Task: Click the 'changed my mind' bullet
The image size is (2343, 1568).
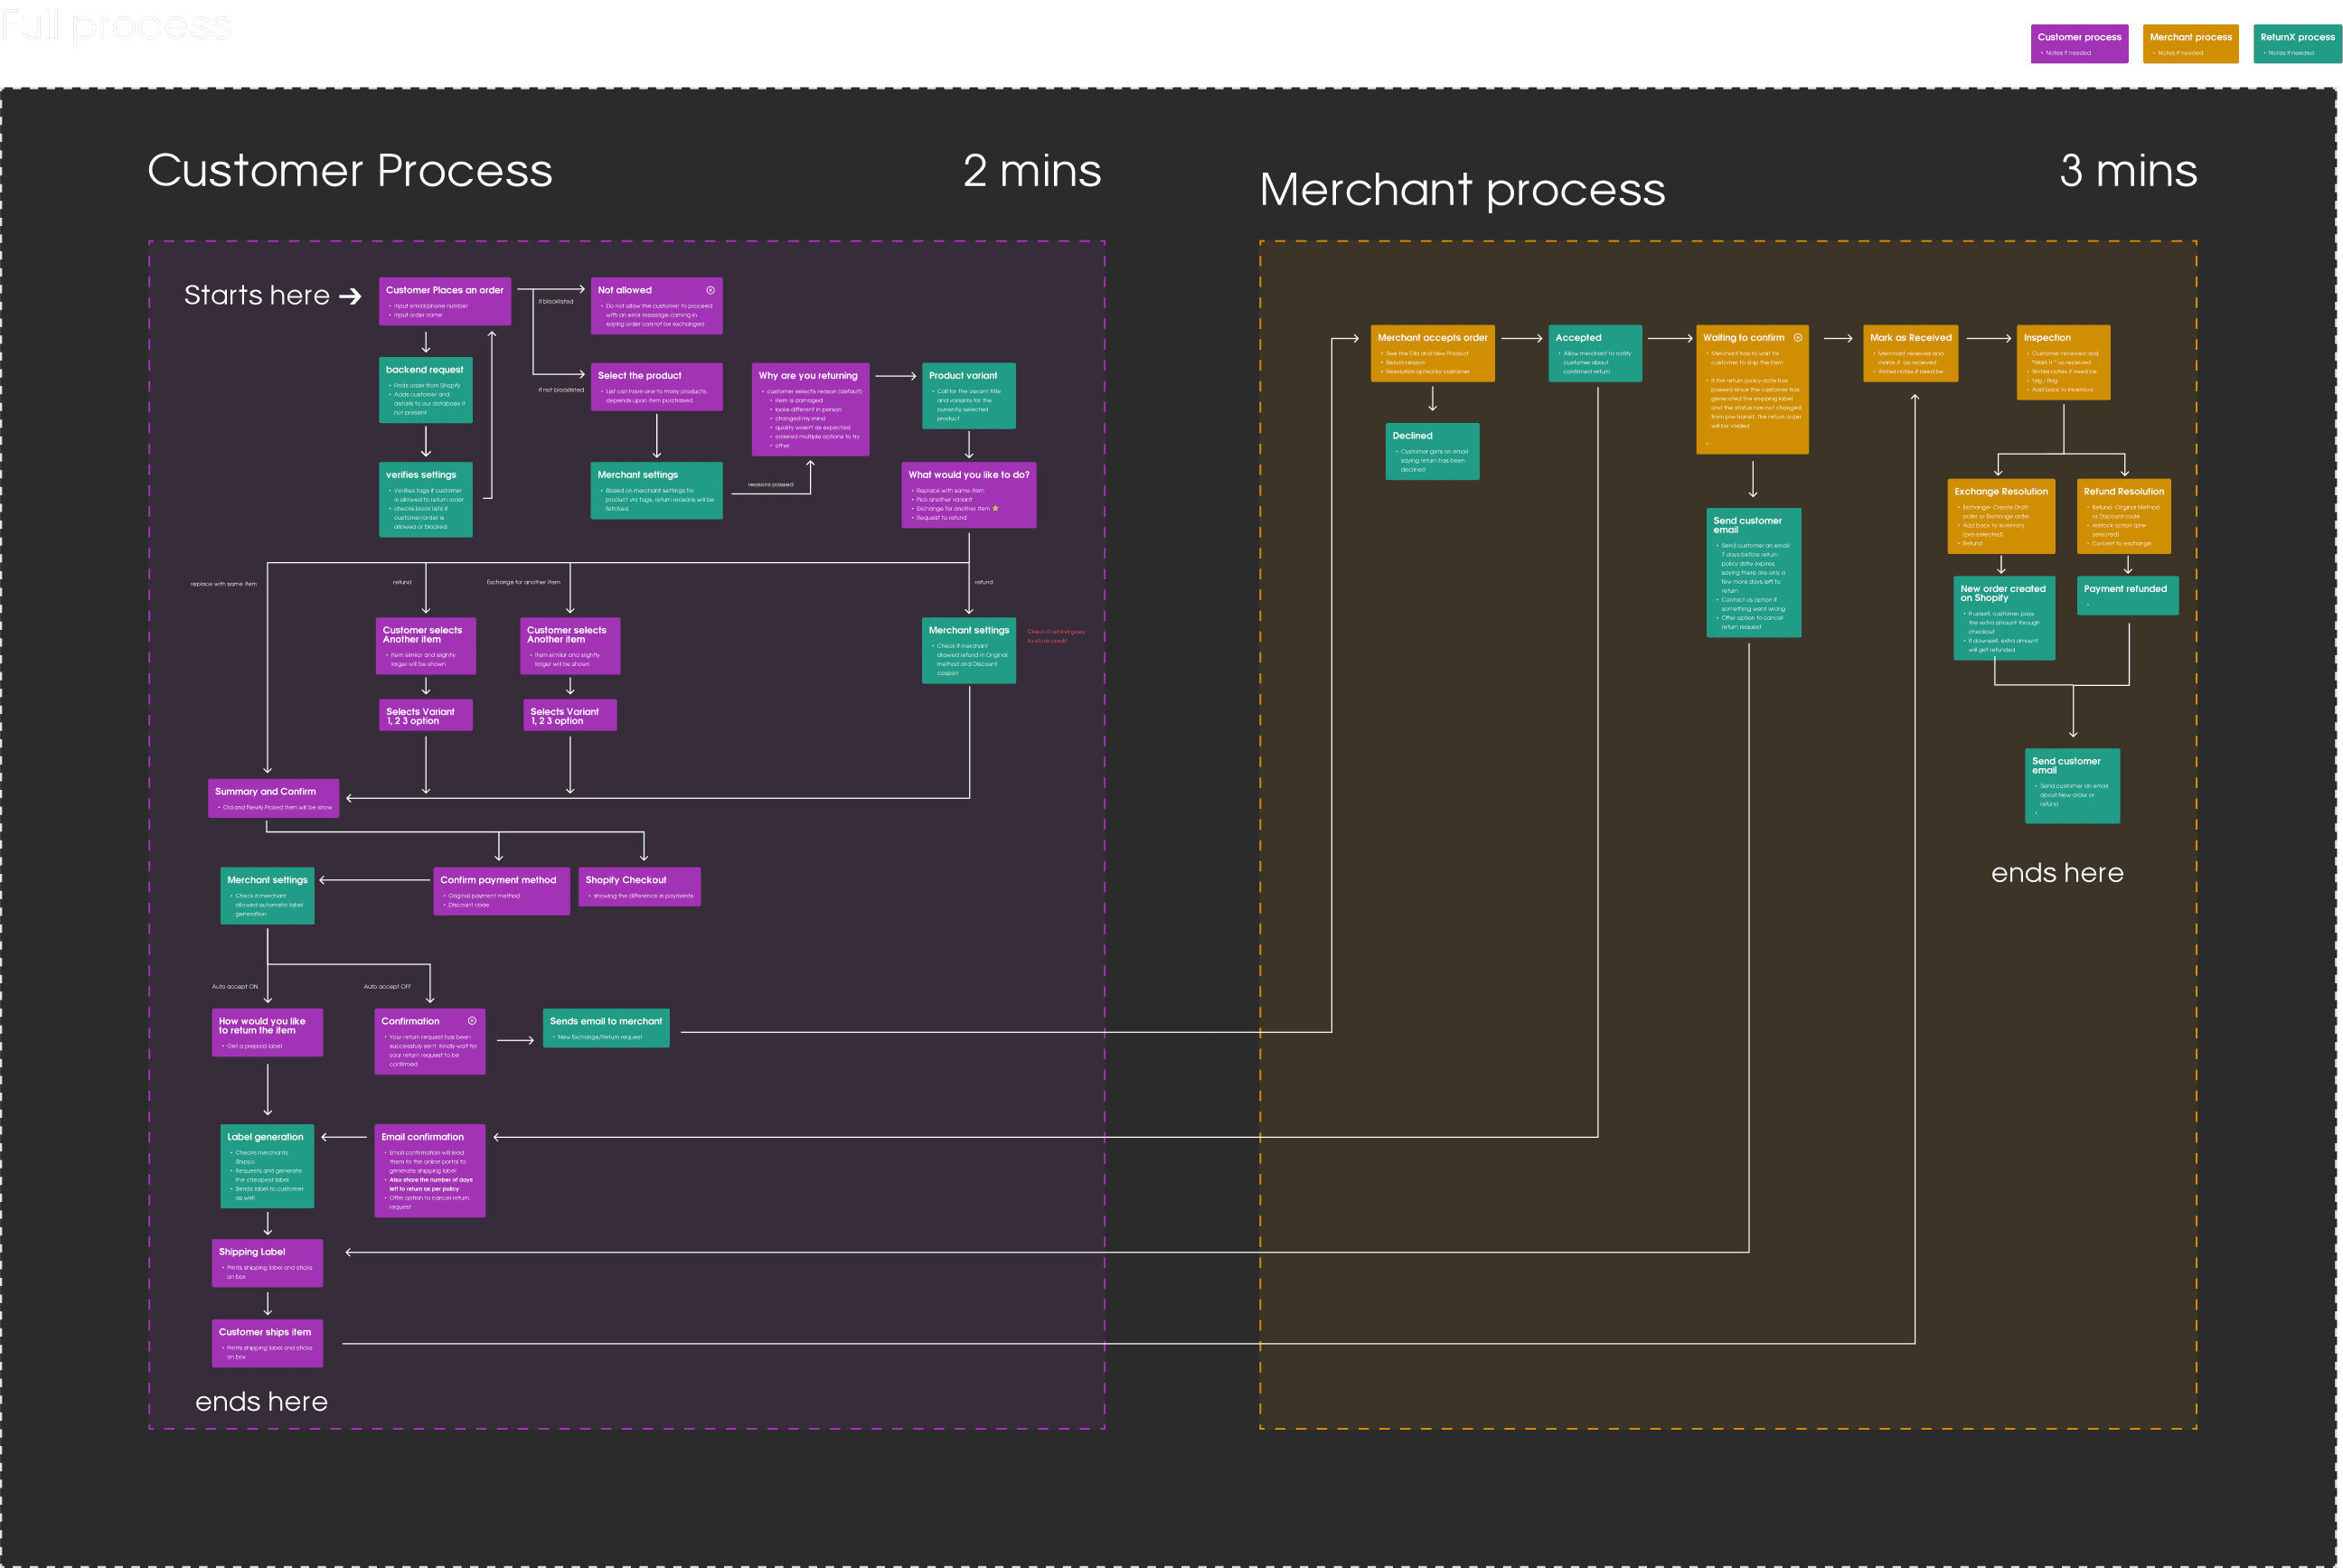Action: point(799,418)
